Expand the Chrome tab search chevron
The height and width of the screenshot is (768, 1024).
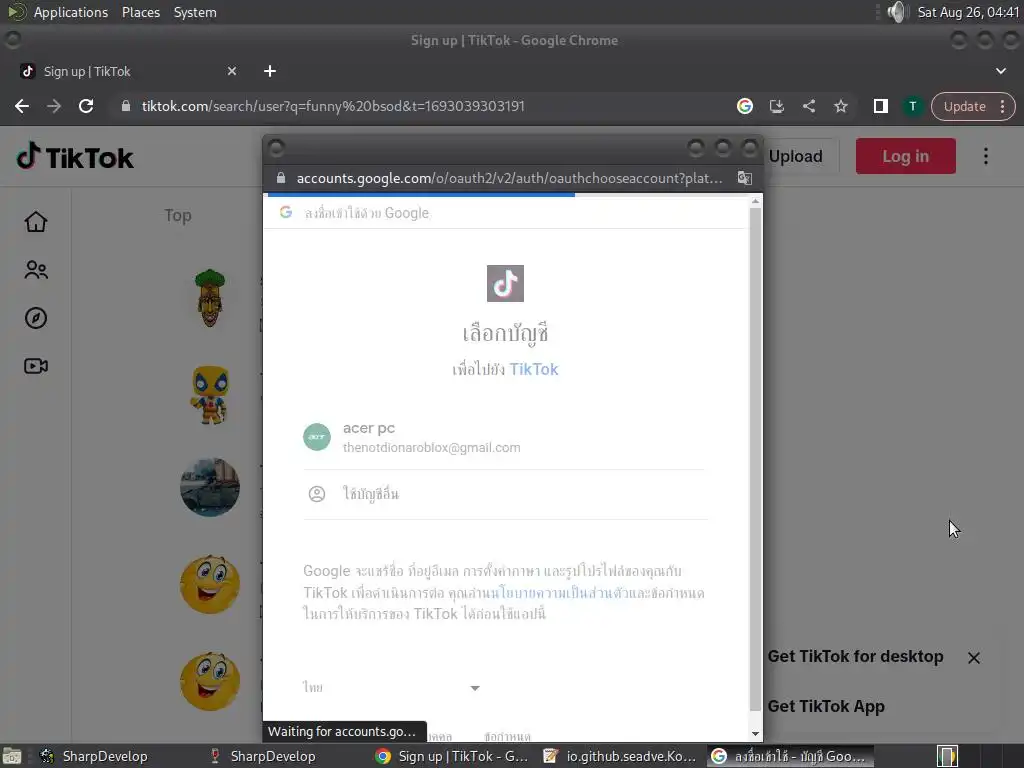tap(1000, 71)
